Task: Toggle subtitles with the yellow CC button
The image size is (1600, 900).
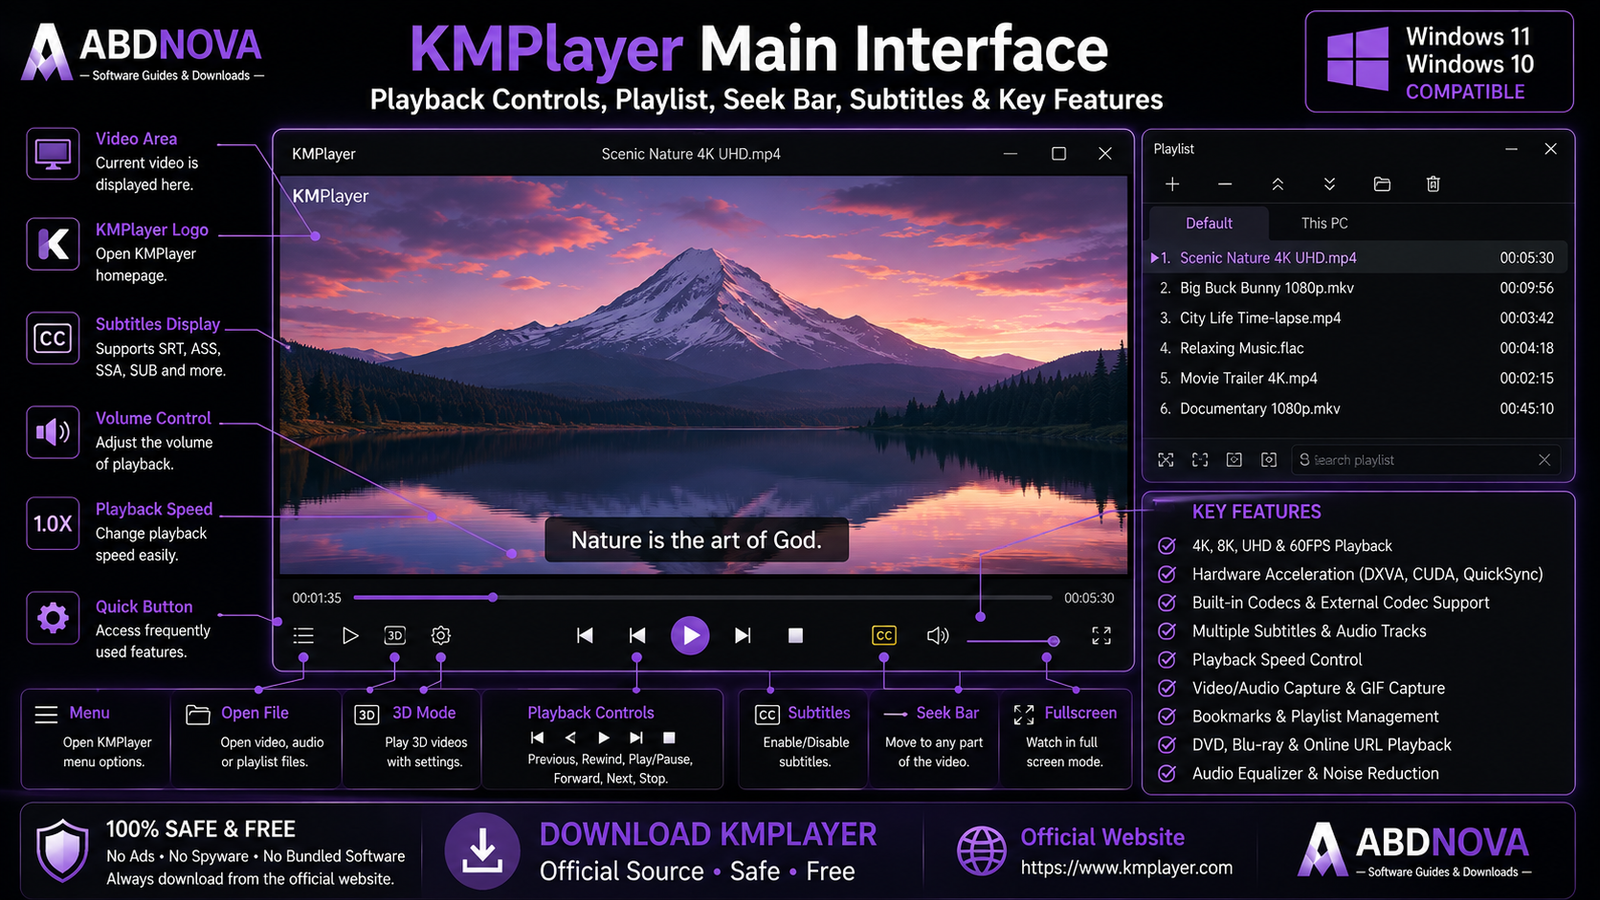Action: (x=884, y=635)
